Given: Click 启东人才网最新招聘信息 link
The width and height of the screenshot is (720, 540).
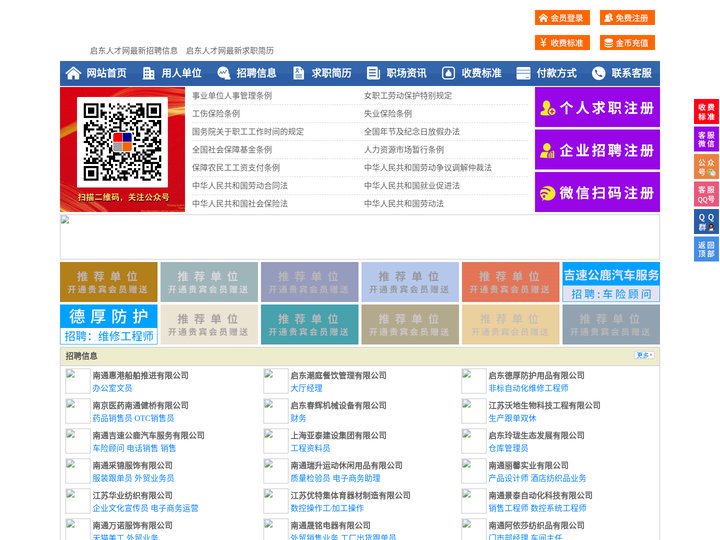Looking at the screenshot, I should coord(134,51).
